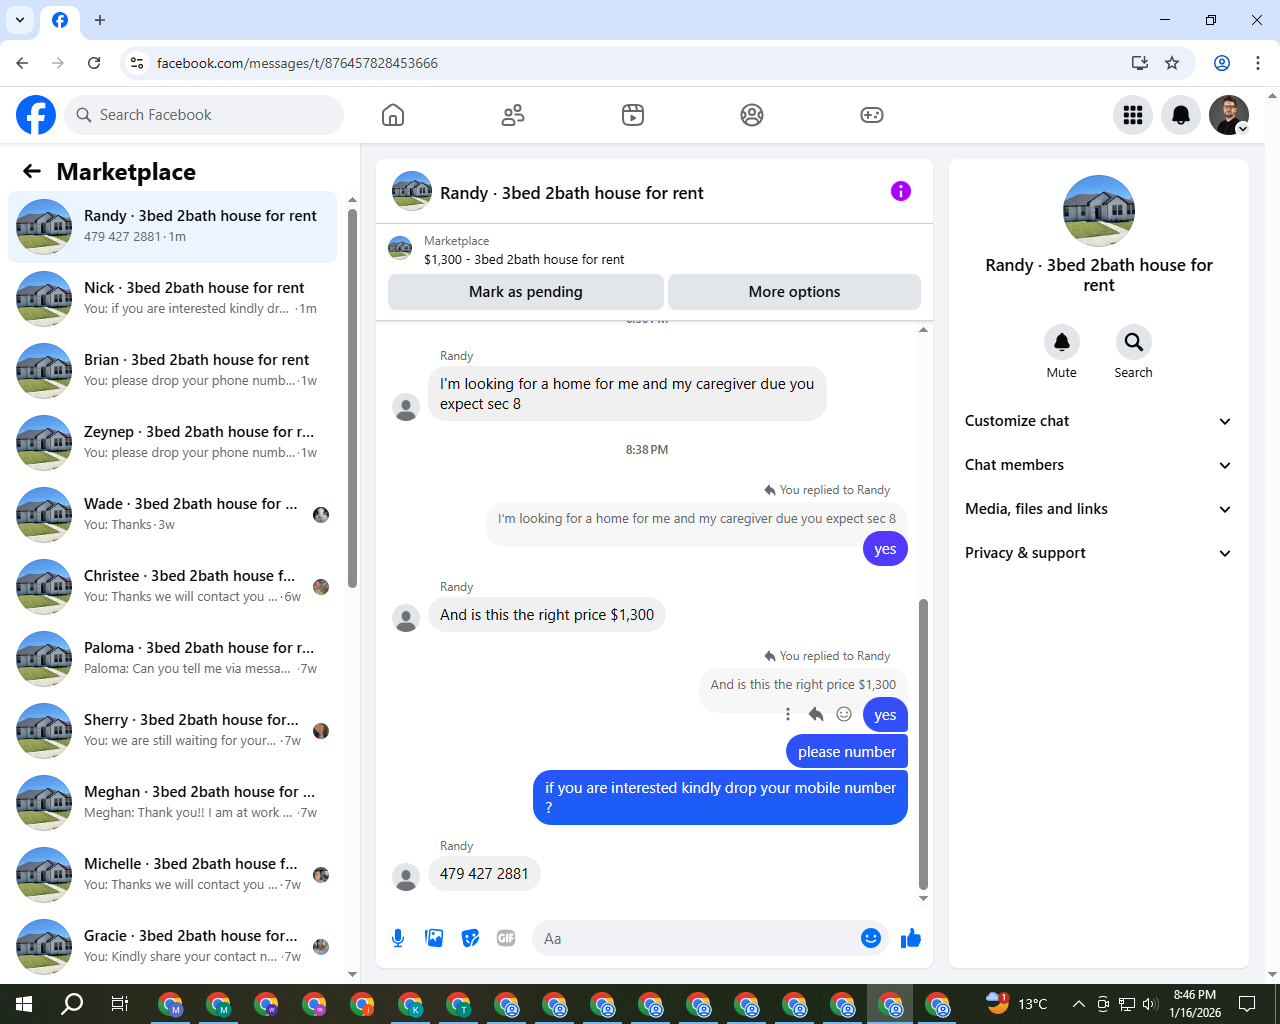This screenshot has width=1280, height=1024.
Task: Expand Chat members section
Action: tap(1098, 465)
